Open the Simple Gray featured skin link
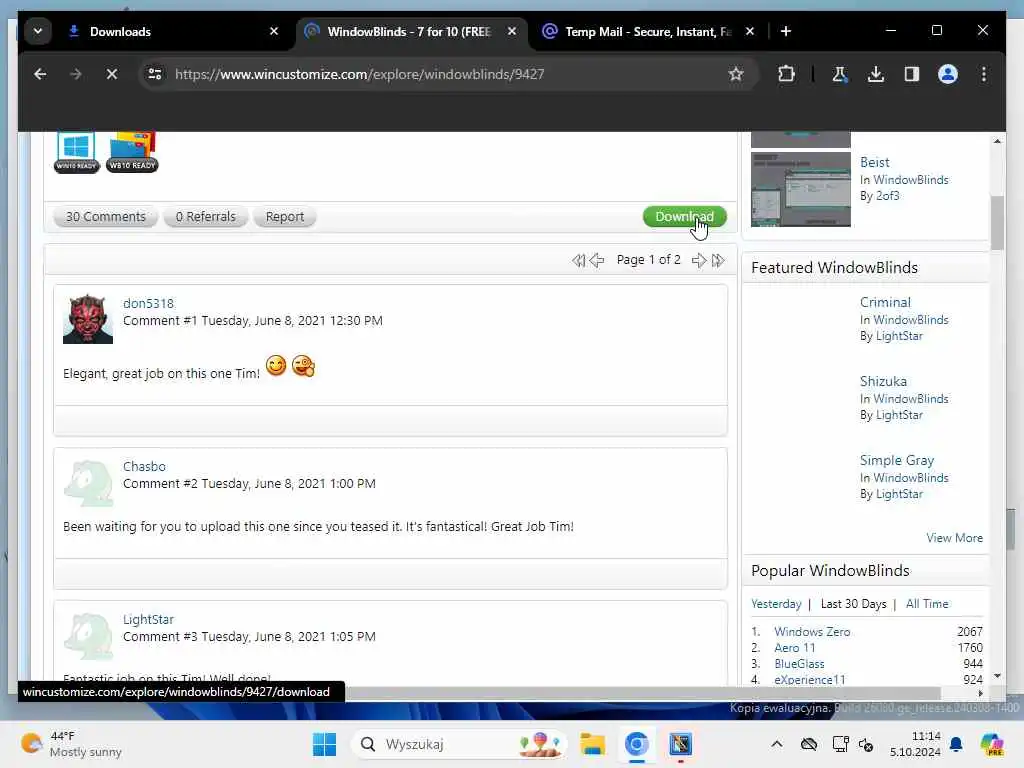This screenshot has height=768, width=1024. 897,460
